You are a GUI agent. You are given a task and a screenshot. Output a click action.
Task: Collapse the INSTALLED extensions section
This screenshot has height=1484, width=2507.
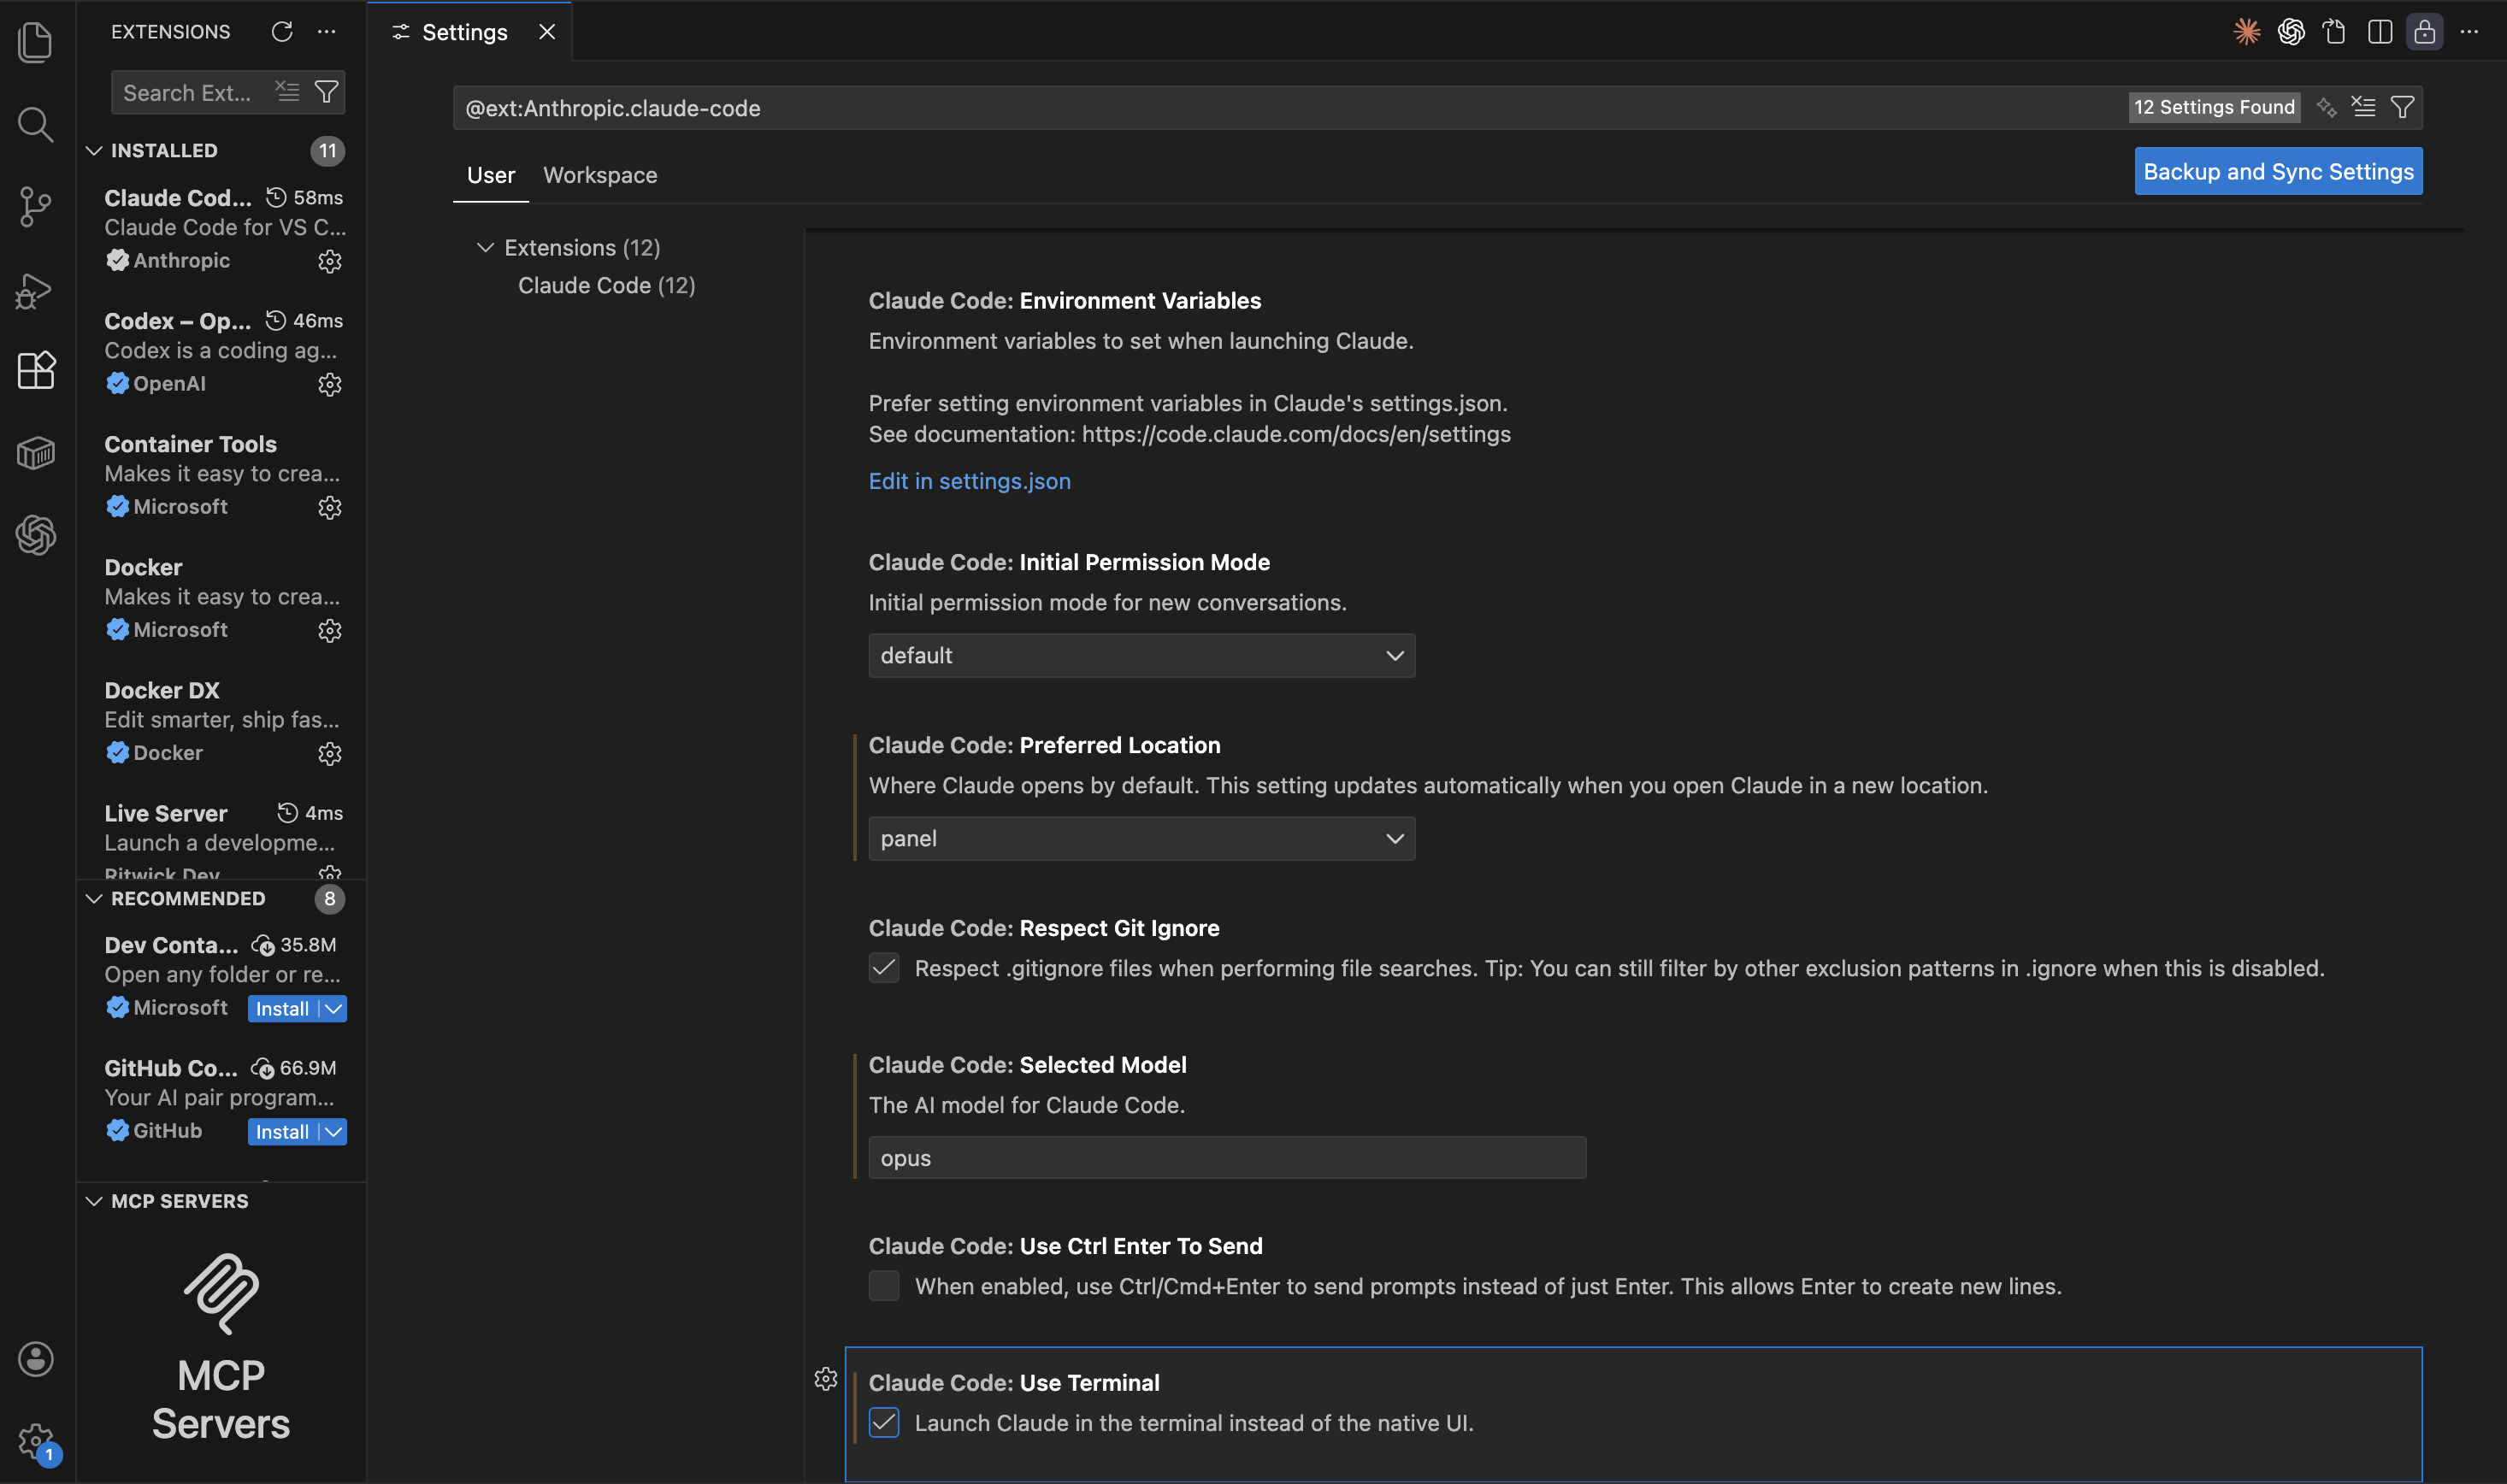[x=94, y=150]
